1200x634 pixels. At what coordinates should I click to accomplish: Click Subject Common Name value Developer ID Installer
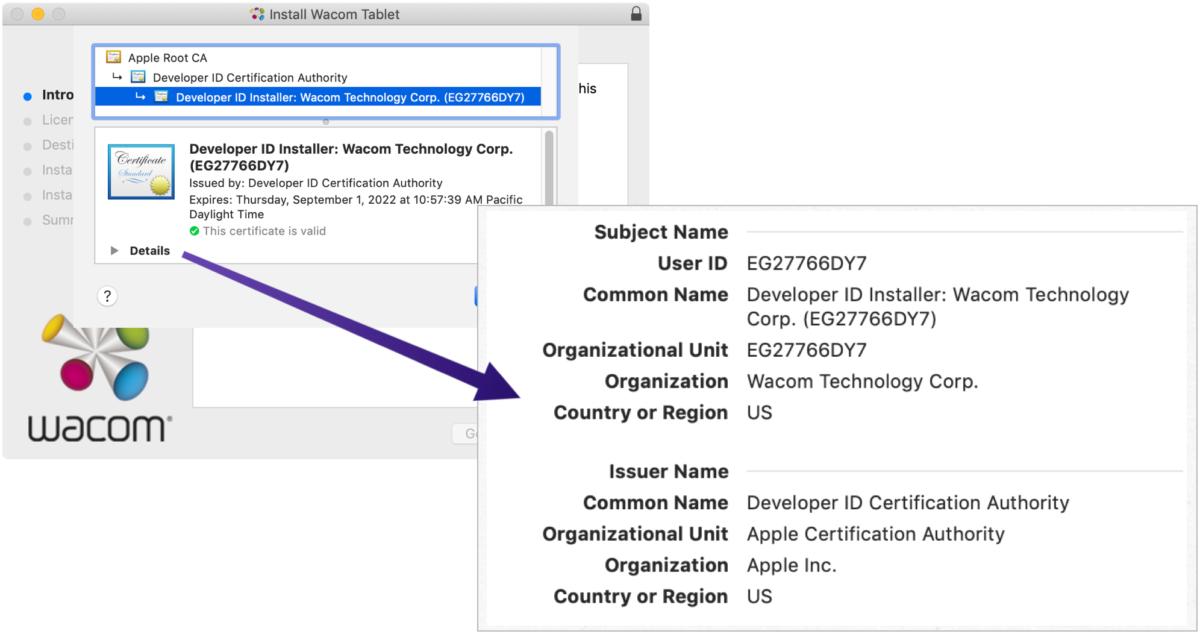[x=938, y=307]
